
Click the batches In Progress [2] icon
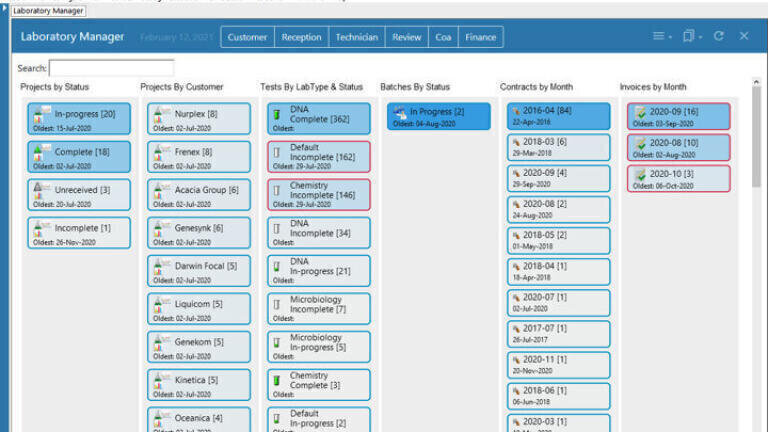click(x=400, y=113)
